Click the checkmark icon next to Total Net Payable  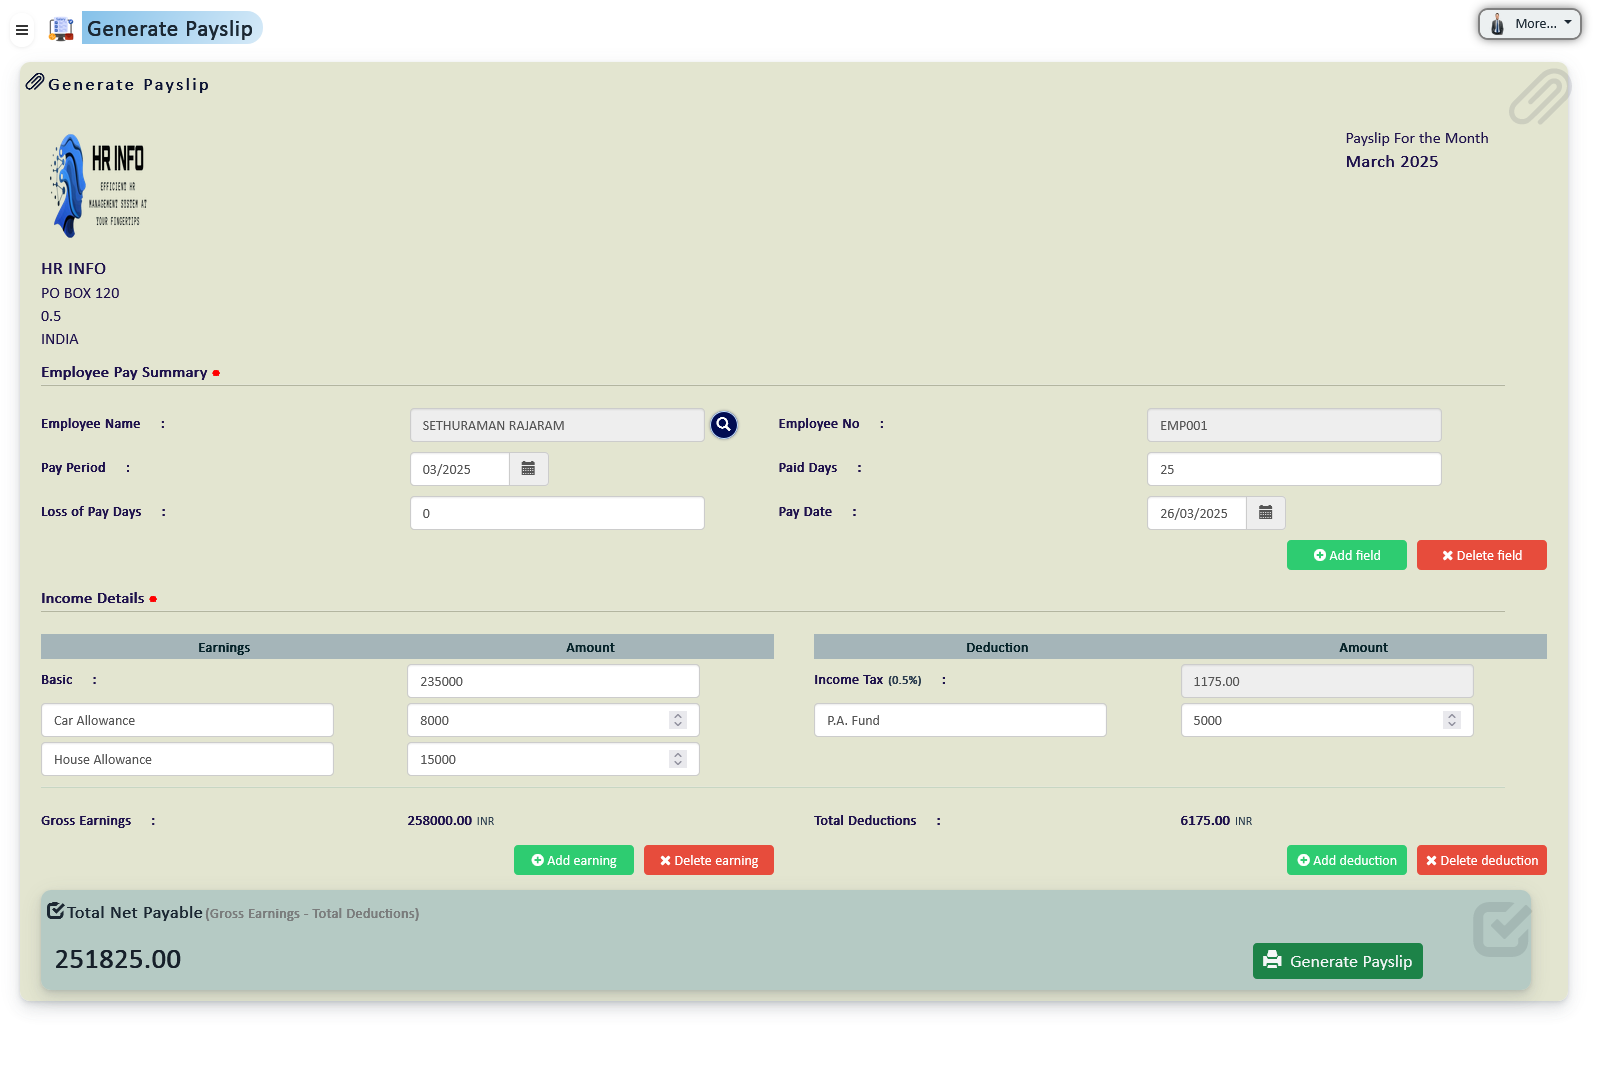(56, 911)
